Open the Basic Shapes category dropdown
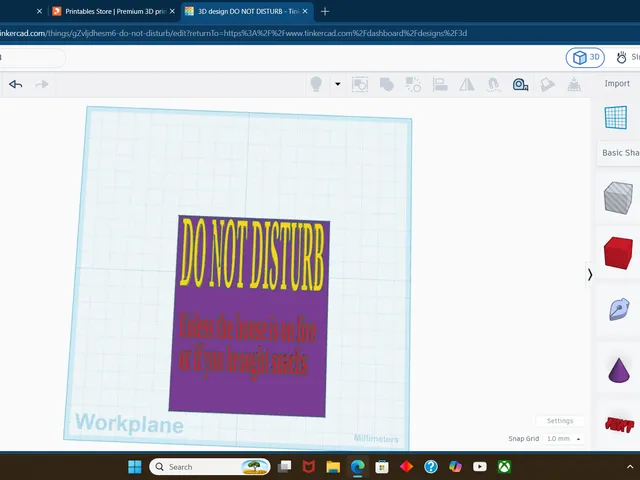Image resolution: width=640 pixels, height=480 pixels. [x=620, y=153]
